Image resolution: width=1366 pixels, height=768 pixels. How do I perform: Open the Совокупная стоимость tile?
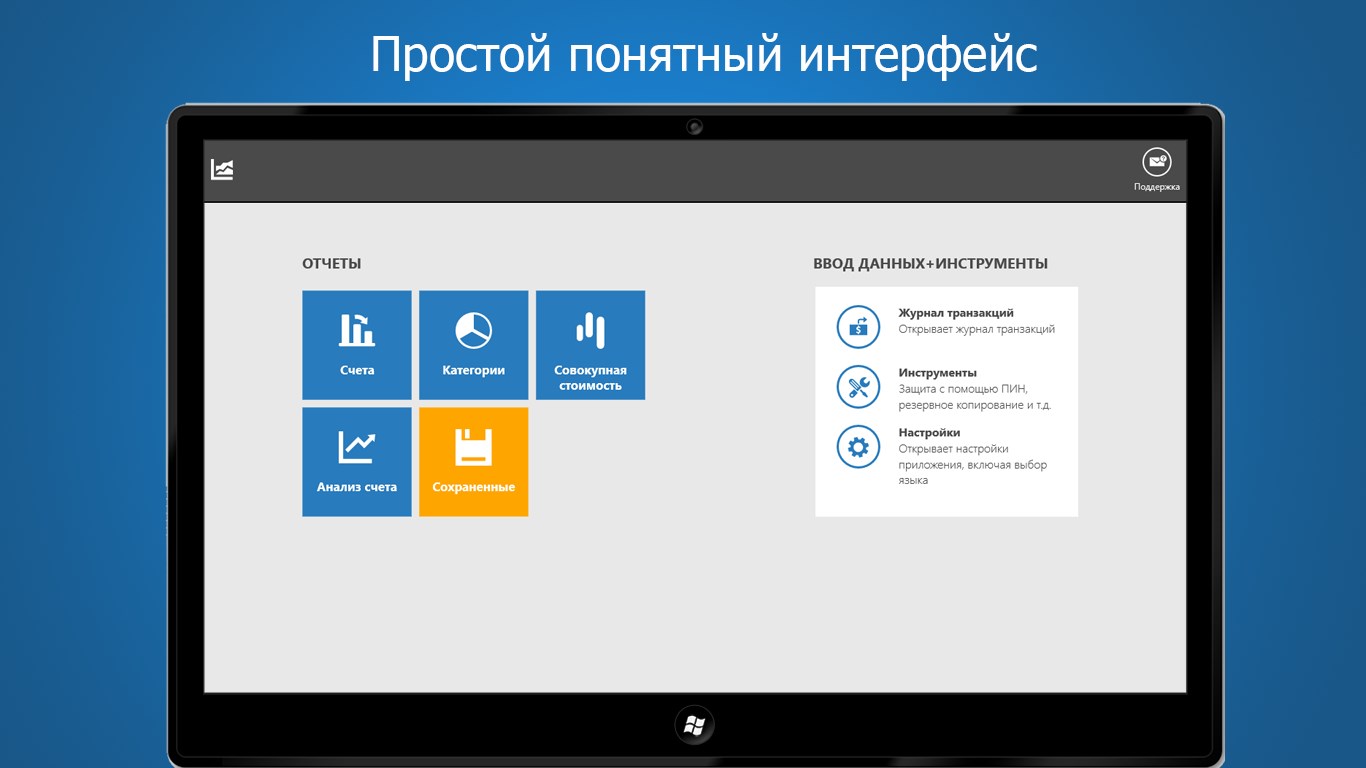[590, 344]
